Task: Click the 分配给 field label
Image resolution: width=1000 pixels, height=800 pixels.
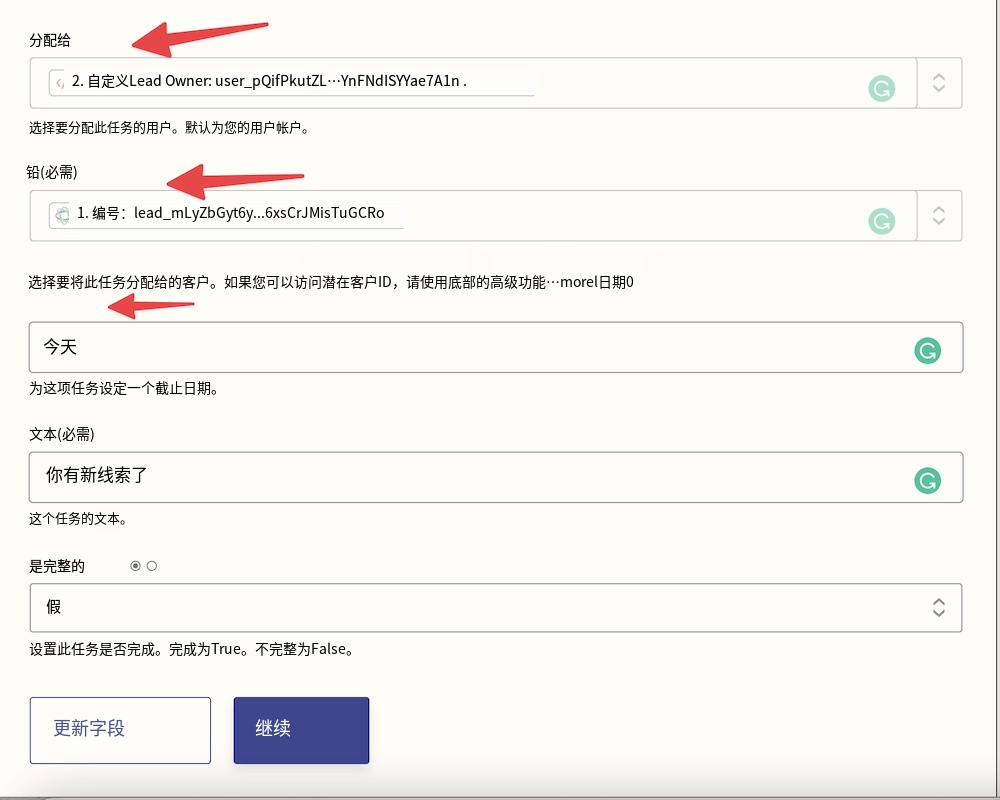Action: click(x=50, y=40)
